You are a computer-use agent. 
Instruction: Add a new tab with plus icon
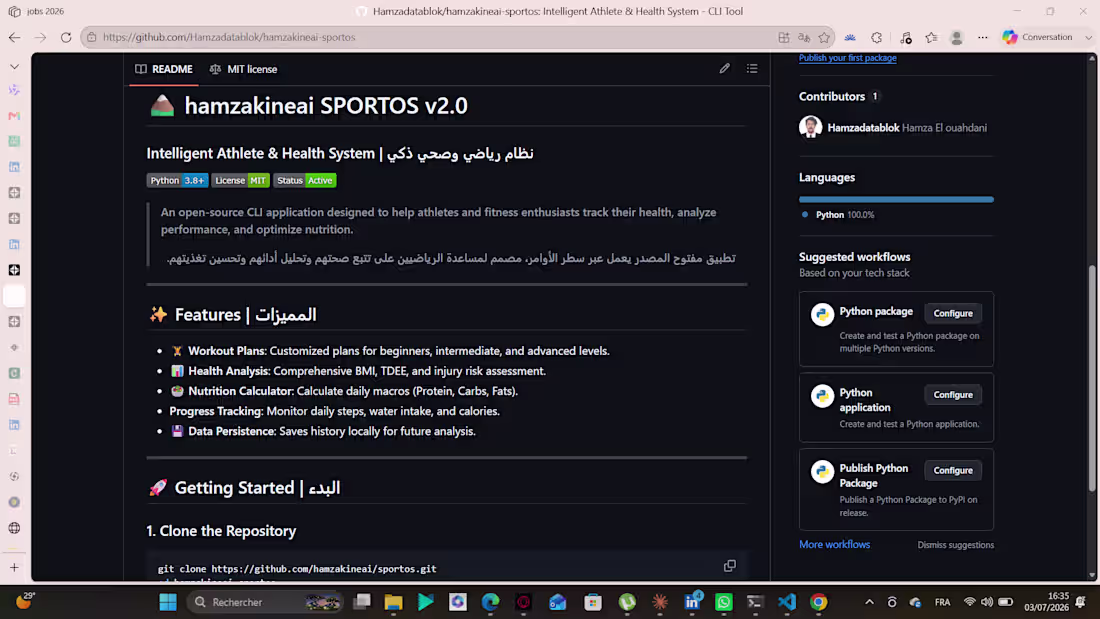point(14,567)
